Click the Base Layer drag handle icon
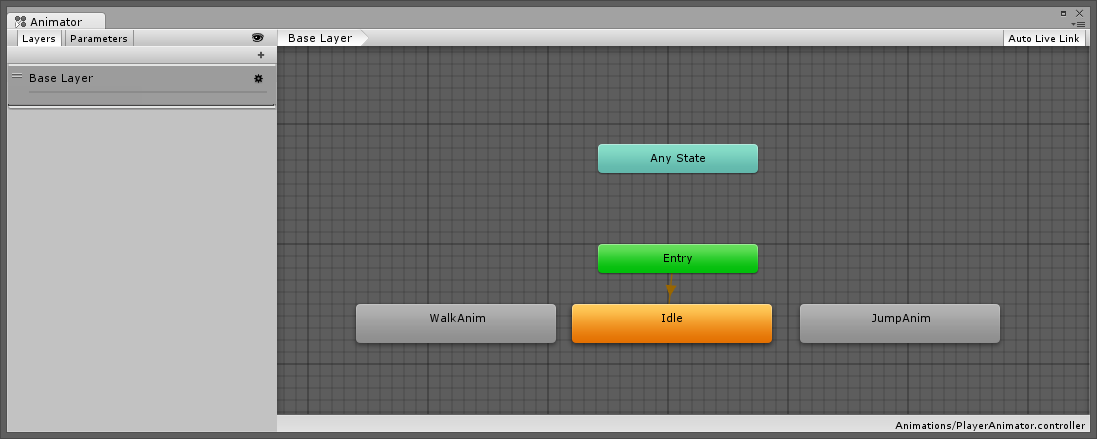 click(17, 77)
